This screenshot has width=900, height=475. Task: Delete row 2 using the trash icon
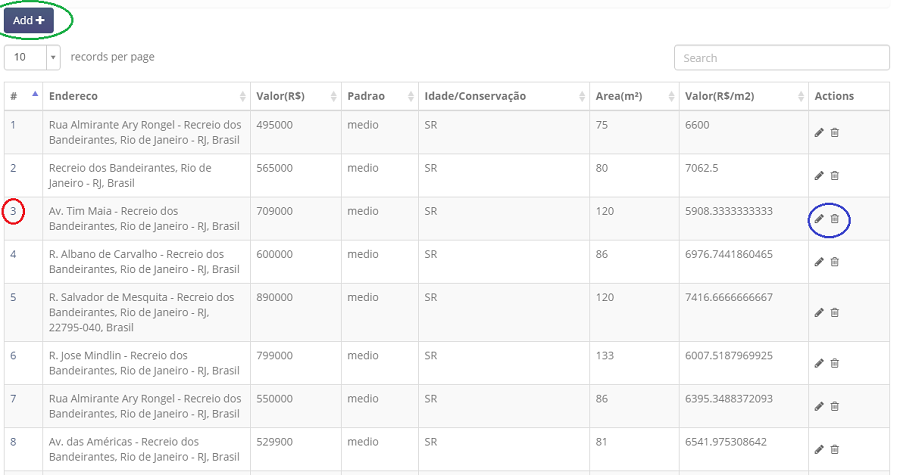point(835,176)
